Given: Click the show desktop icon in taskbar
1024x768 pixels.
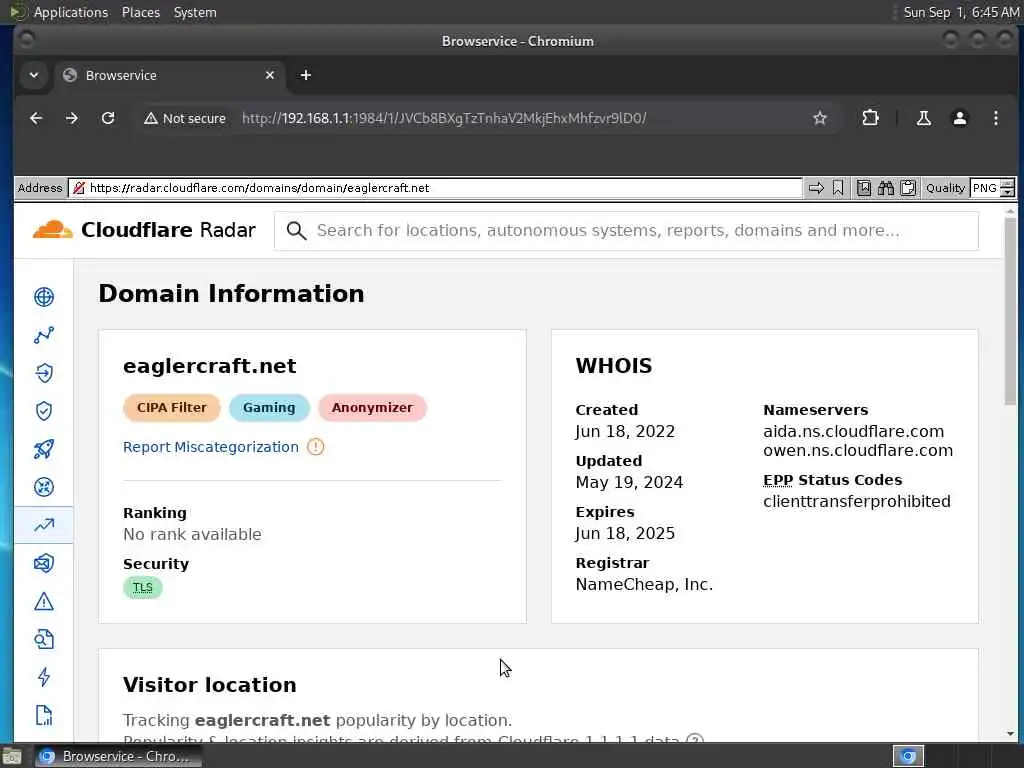Looking at the screenshot, I should click(x=11, y=756).
